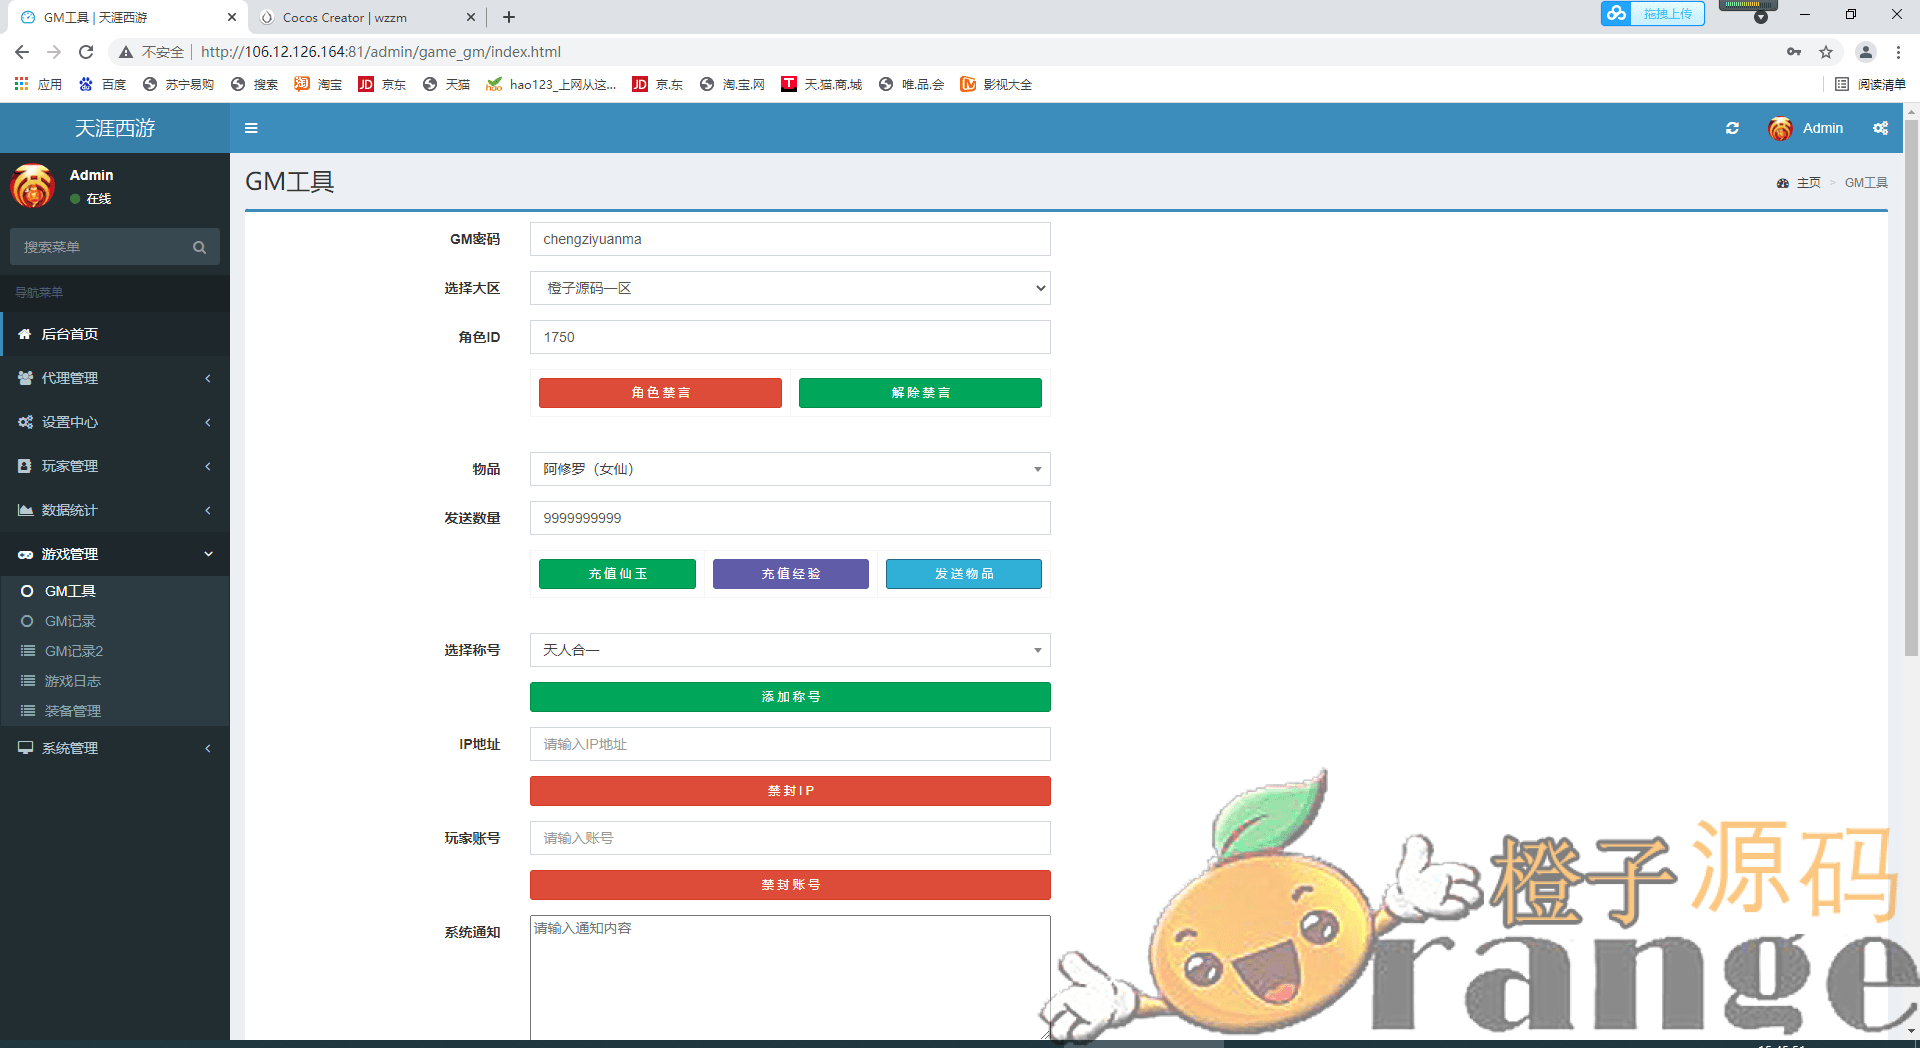
Task: Click the red 角色禁言 button
Action: [660, 393]
